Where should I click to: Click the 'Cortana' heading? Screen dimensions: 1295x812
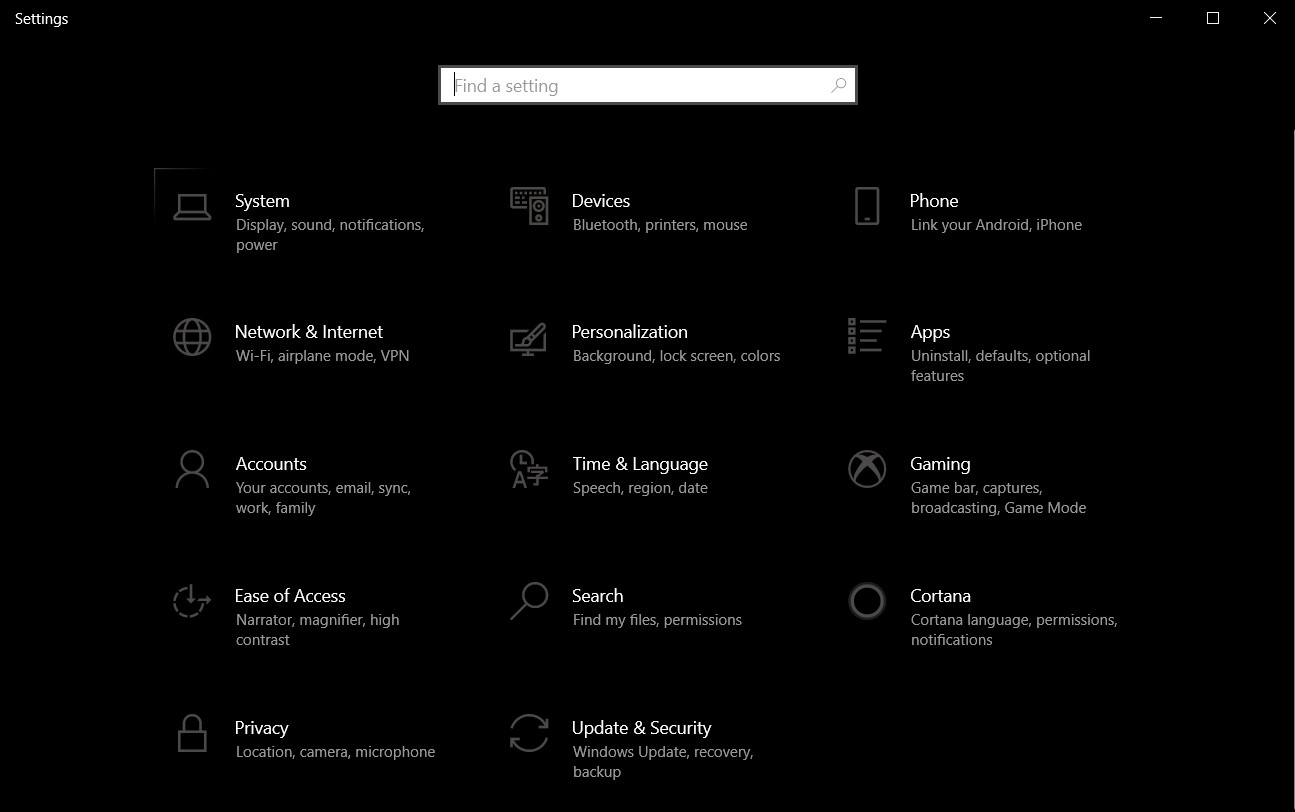(x=940, y=596)
